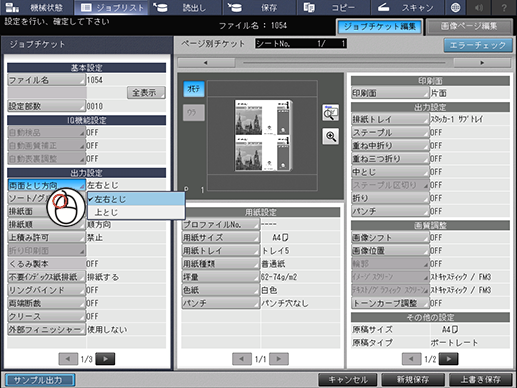The height and width of the screenshot is (388, 517).
Task: Open the 外部フィニッシャー setting
Action: [x=46, y=329]
